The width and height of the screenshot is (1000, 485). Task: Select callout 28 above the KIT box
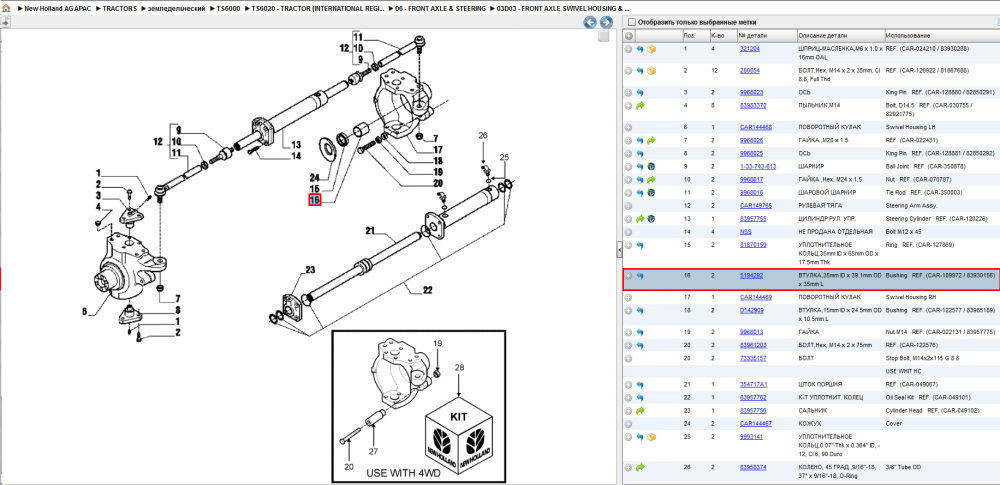click(459, 368)
